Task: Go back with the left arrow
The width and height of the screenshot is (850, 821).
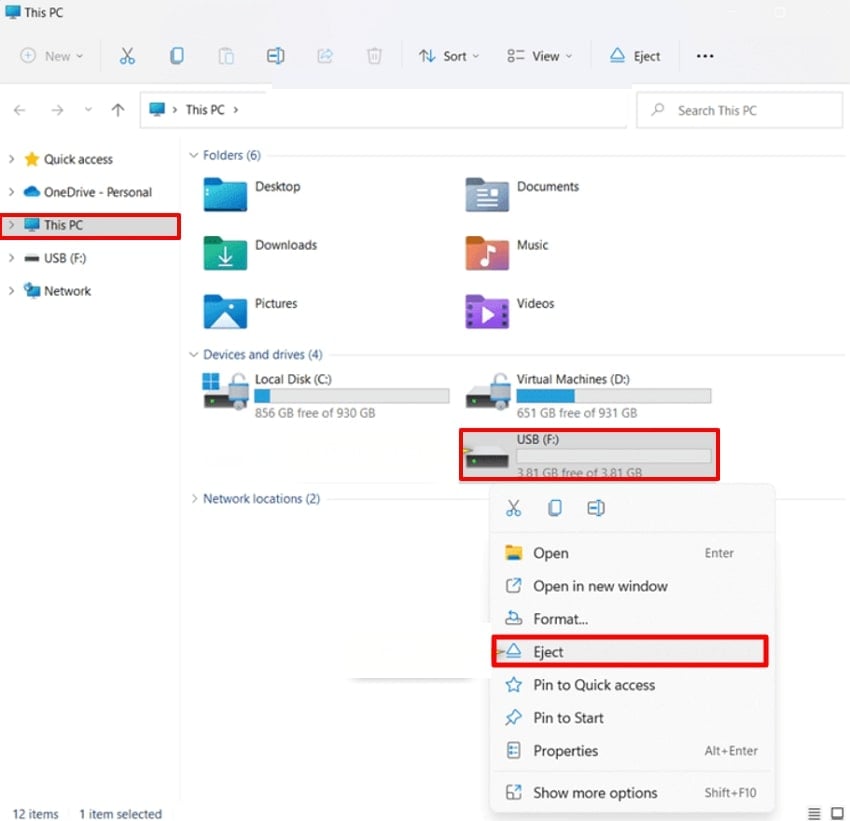Action: click(20, 110)
